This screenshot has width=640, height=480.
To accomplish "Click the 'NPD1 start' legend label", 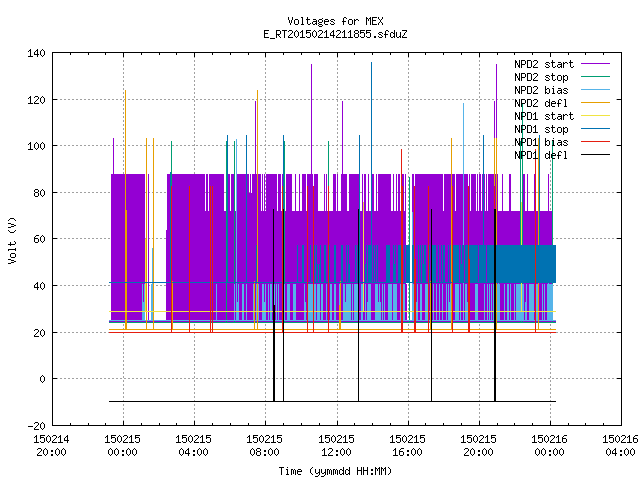I will point(544,116).
